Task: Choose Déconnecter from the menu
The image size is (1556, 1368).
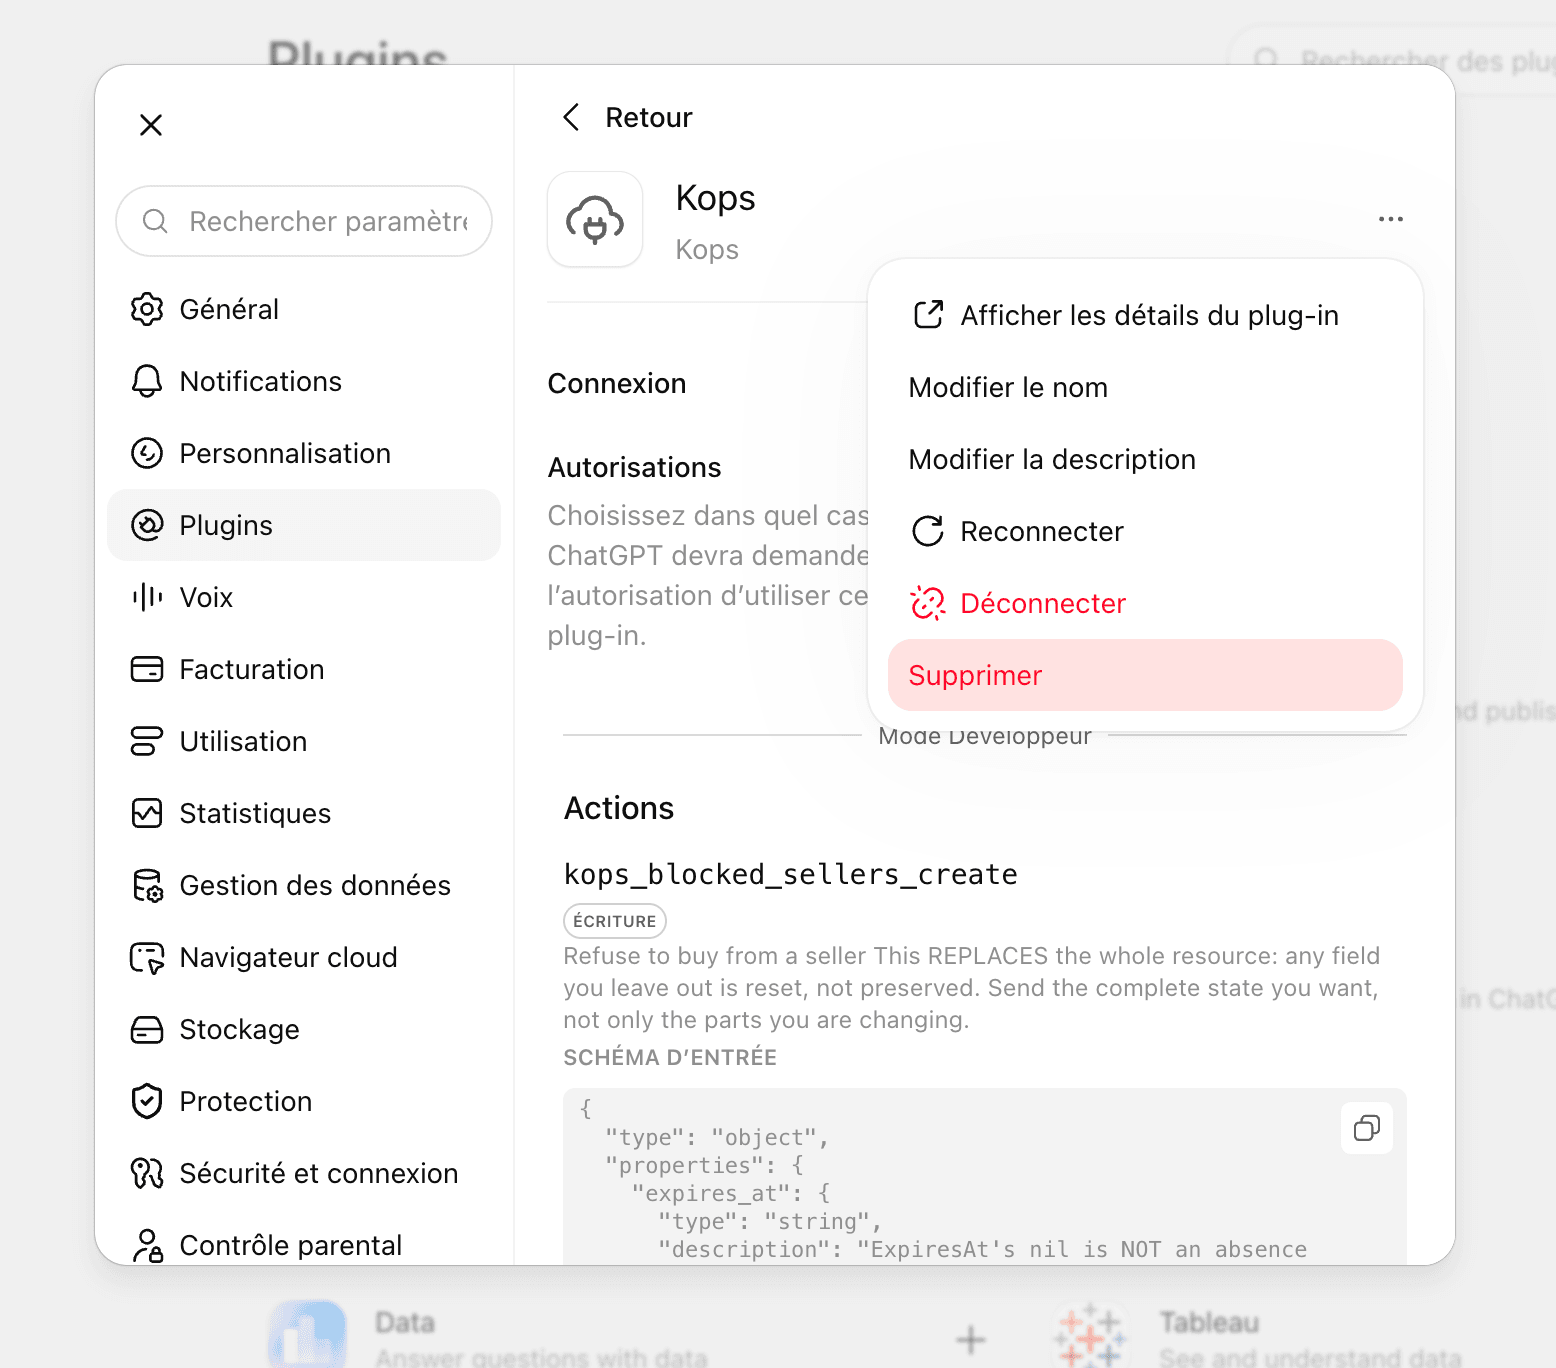Action: click(1145, 603)
